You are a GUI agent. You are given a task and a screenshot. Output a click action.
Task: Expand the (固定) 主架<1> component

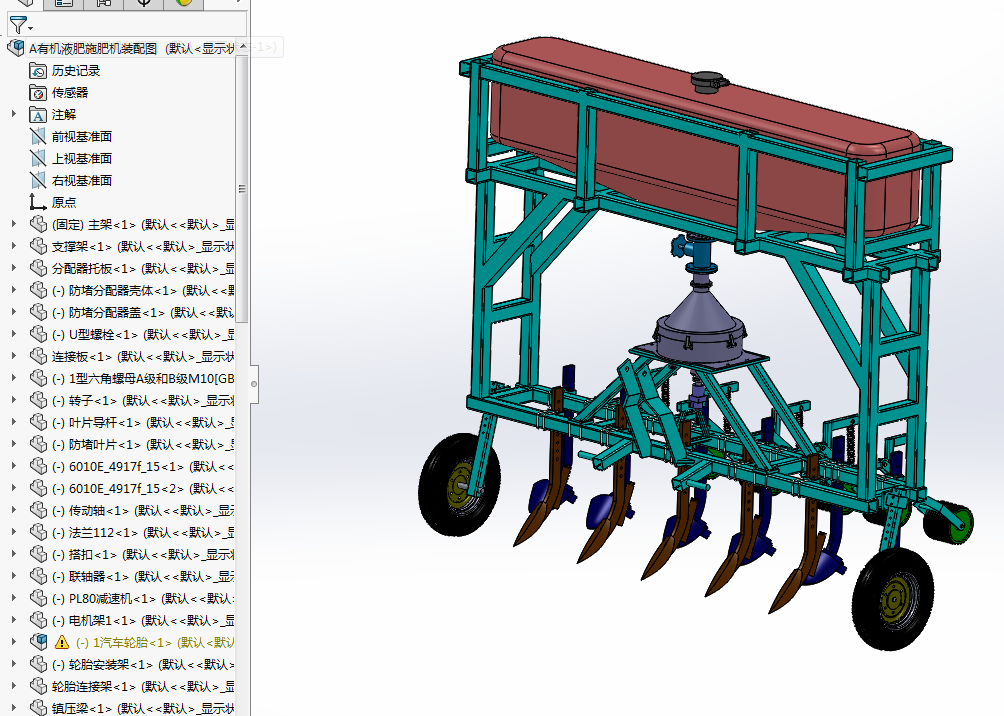point(13,224)
